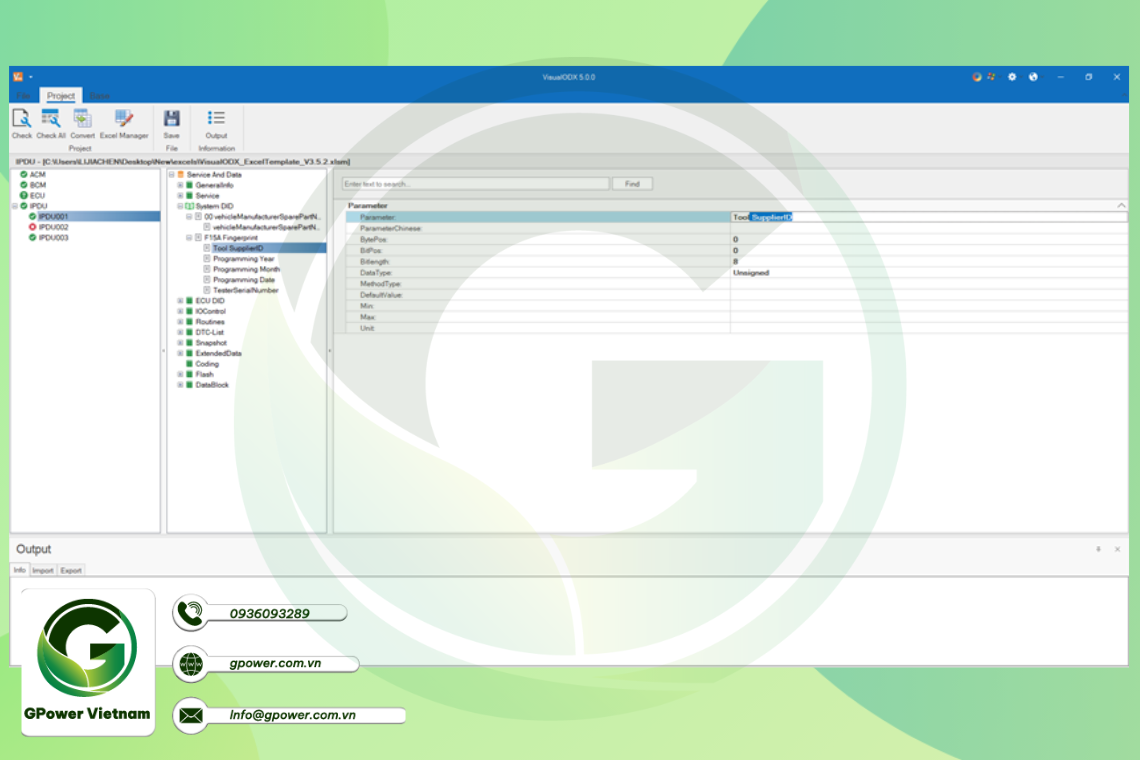Screen dimensions: 1140x760
Task: Click the ParameterChinese property row
Action: [x=736, y=228]
